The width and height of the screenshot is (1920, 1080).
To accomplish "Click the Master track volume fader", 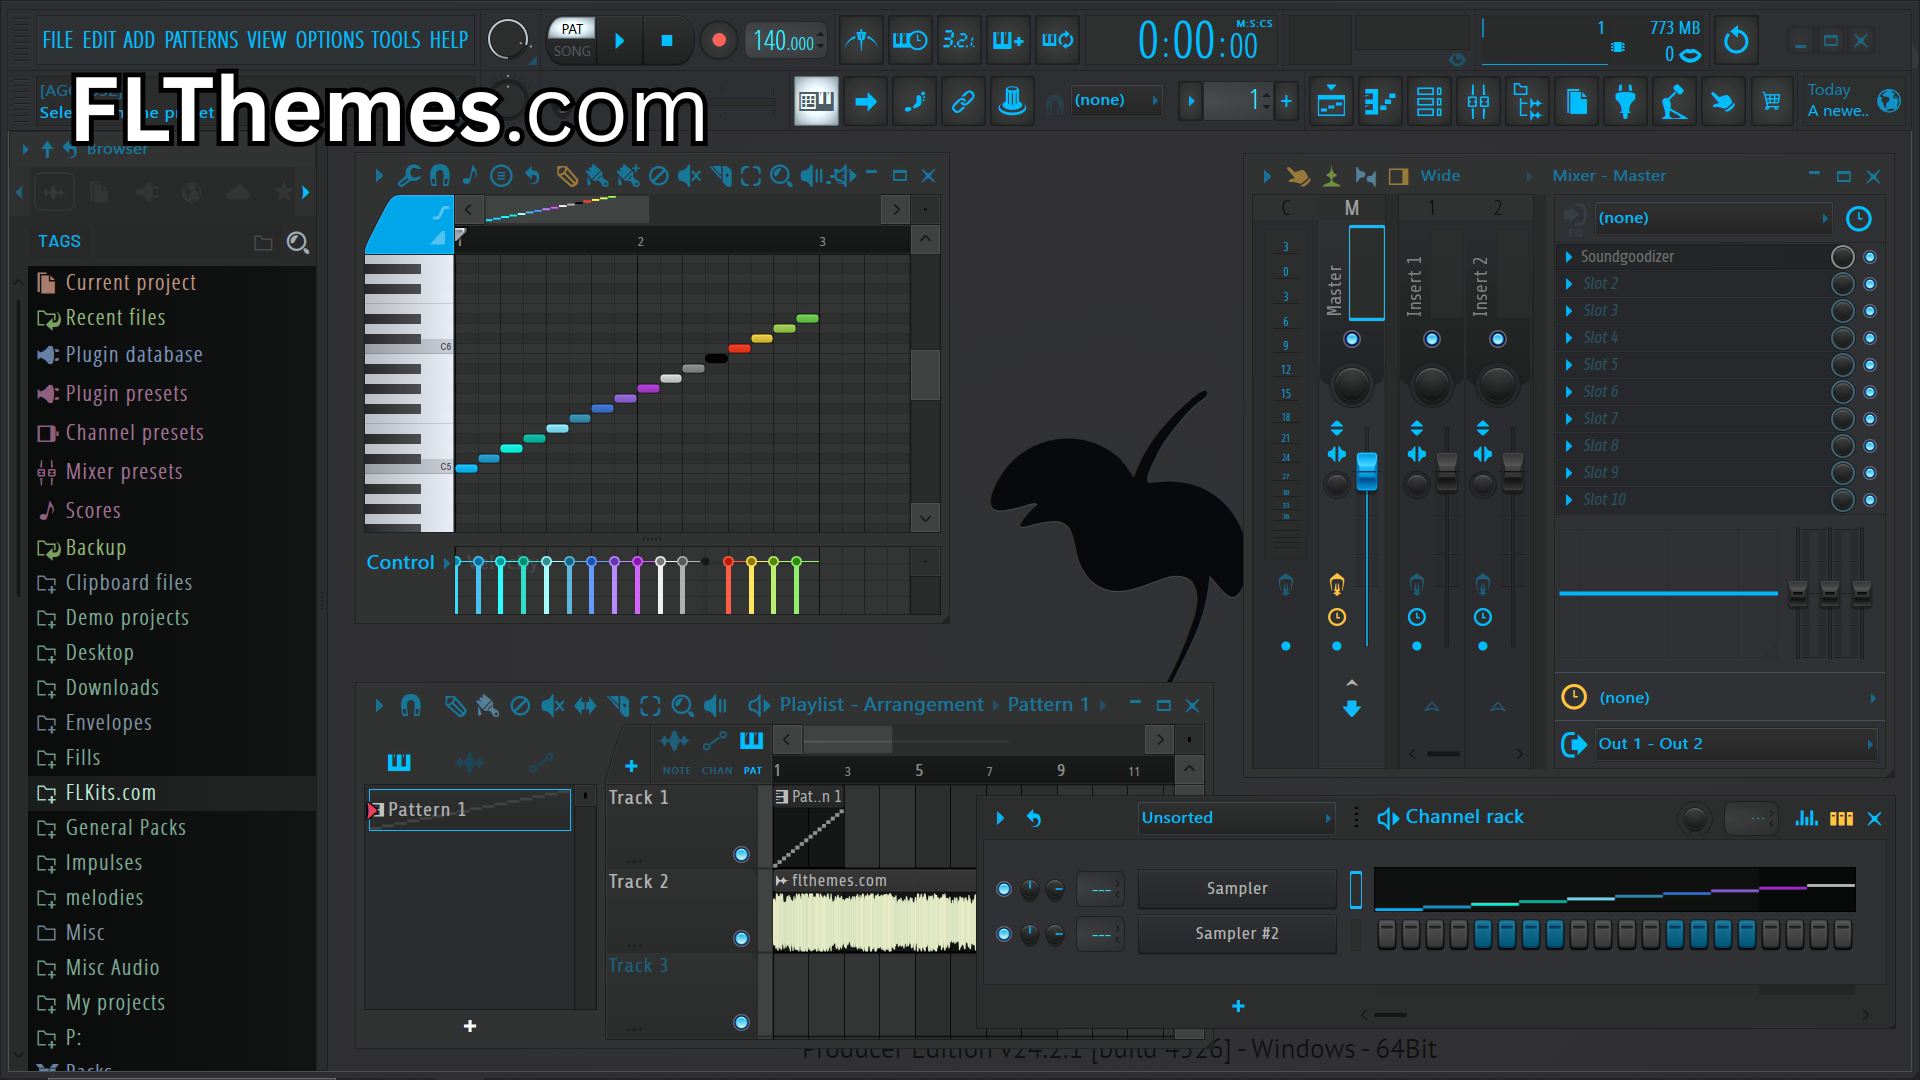I will (1367, 472).
